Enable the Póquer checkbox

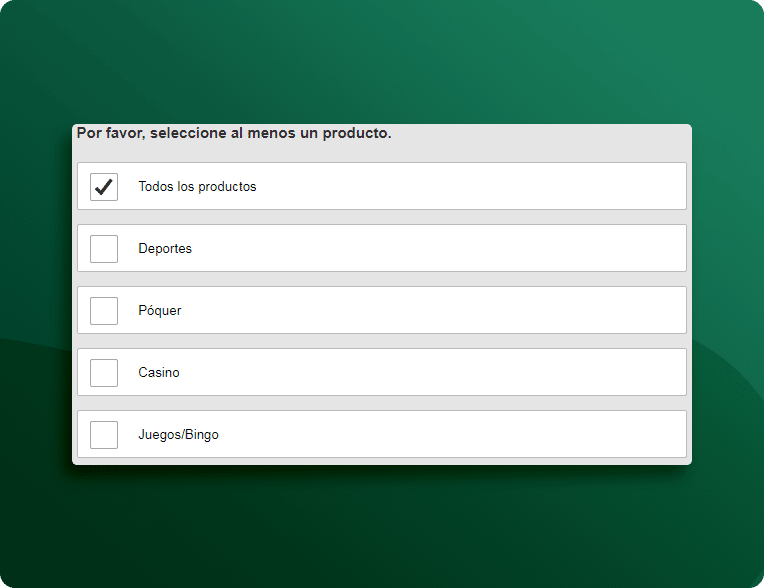(x=104, y=311)
